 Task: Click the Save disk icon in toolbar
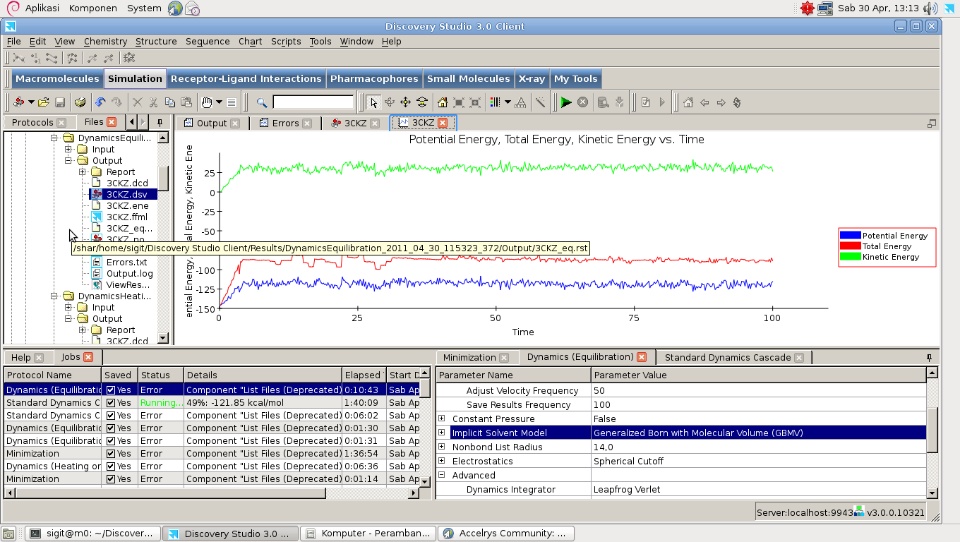tap(60, 102)
